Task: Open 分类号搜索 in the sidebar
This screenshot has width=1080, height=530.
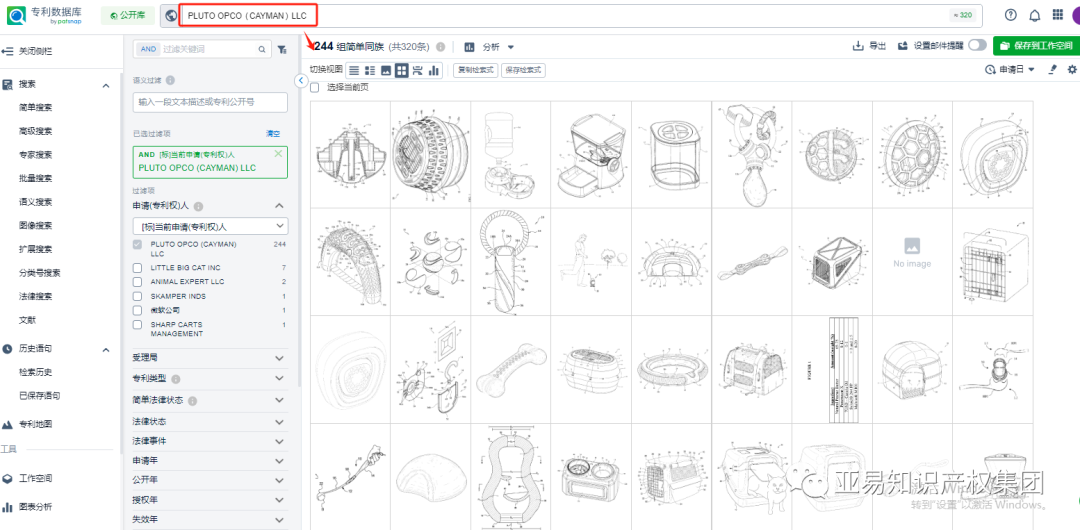Action: point(40,273)
